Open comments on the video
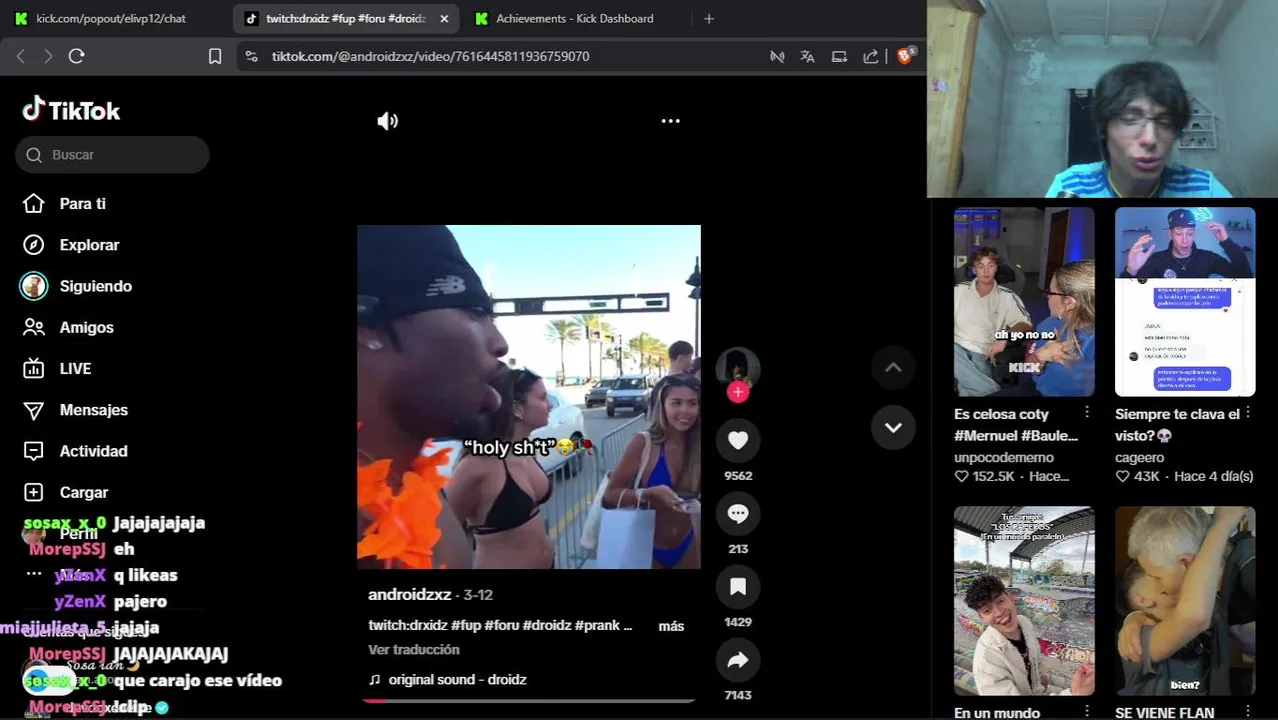This screenshot has height=720, width=1278. [x=738, y=513]
